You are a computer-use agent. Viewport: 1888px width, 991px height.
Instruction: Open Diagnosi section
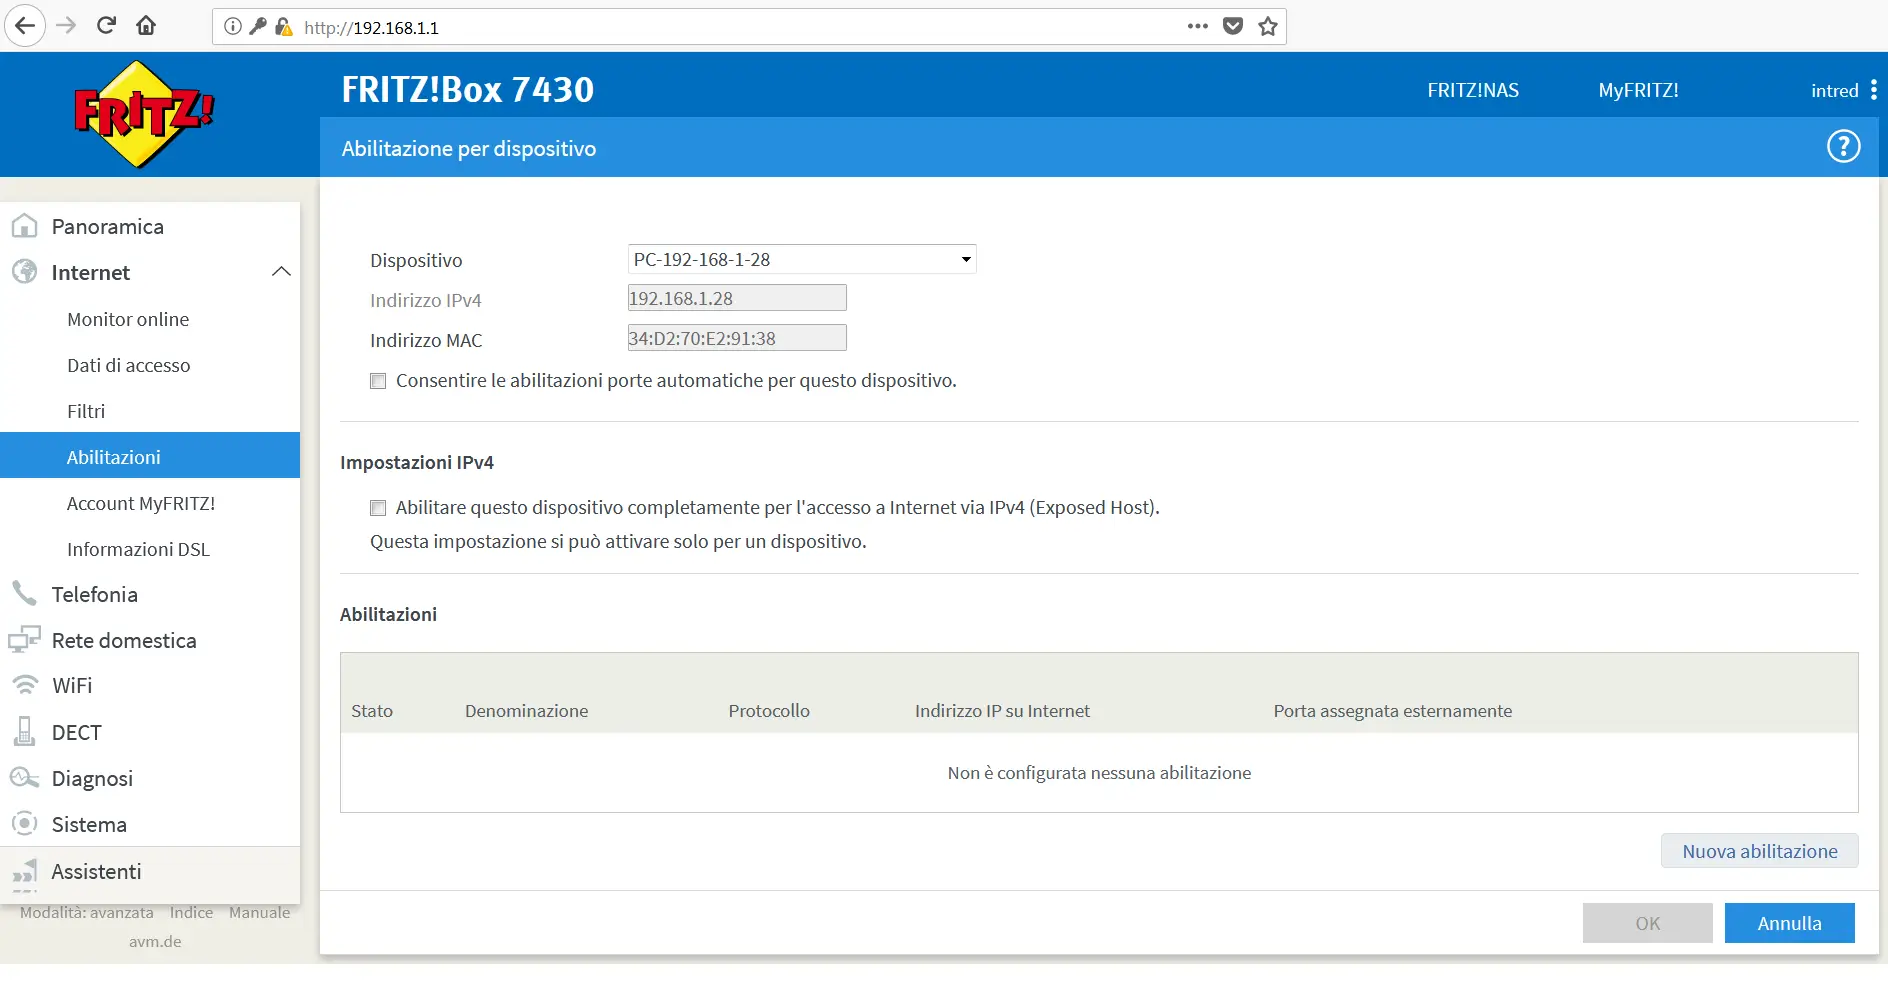pyautogui.click(x=92, y=778)
